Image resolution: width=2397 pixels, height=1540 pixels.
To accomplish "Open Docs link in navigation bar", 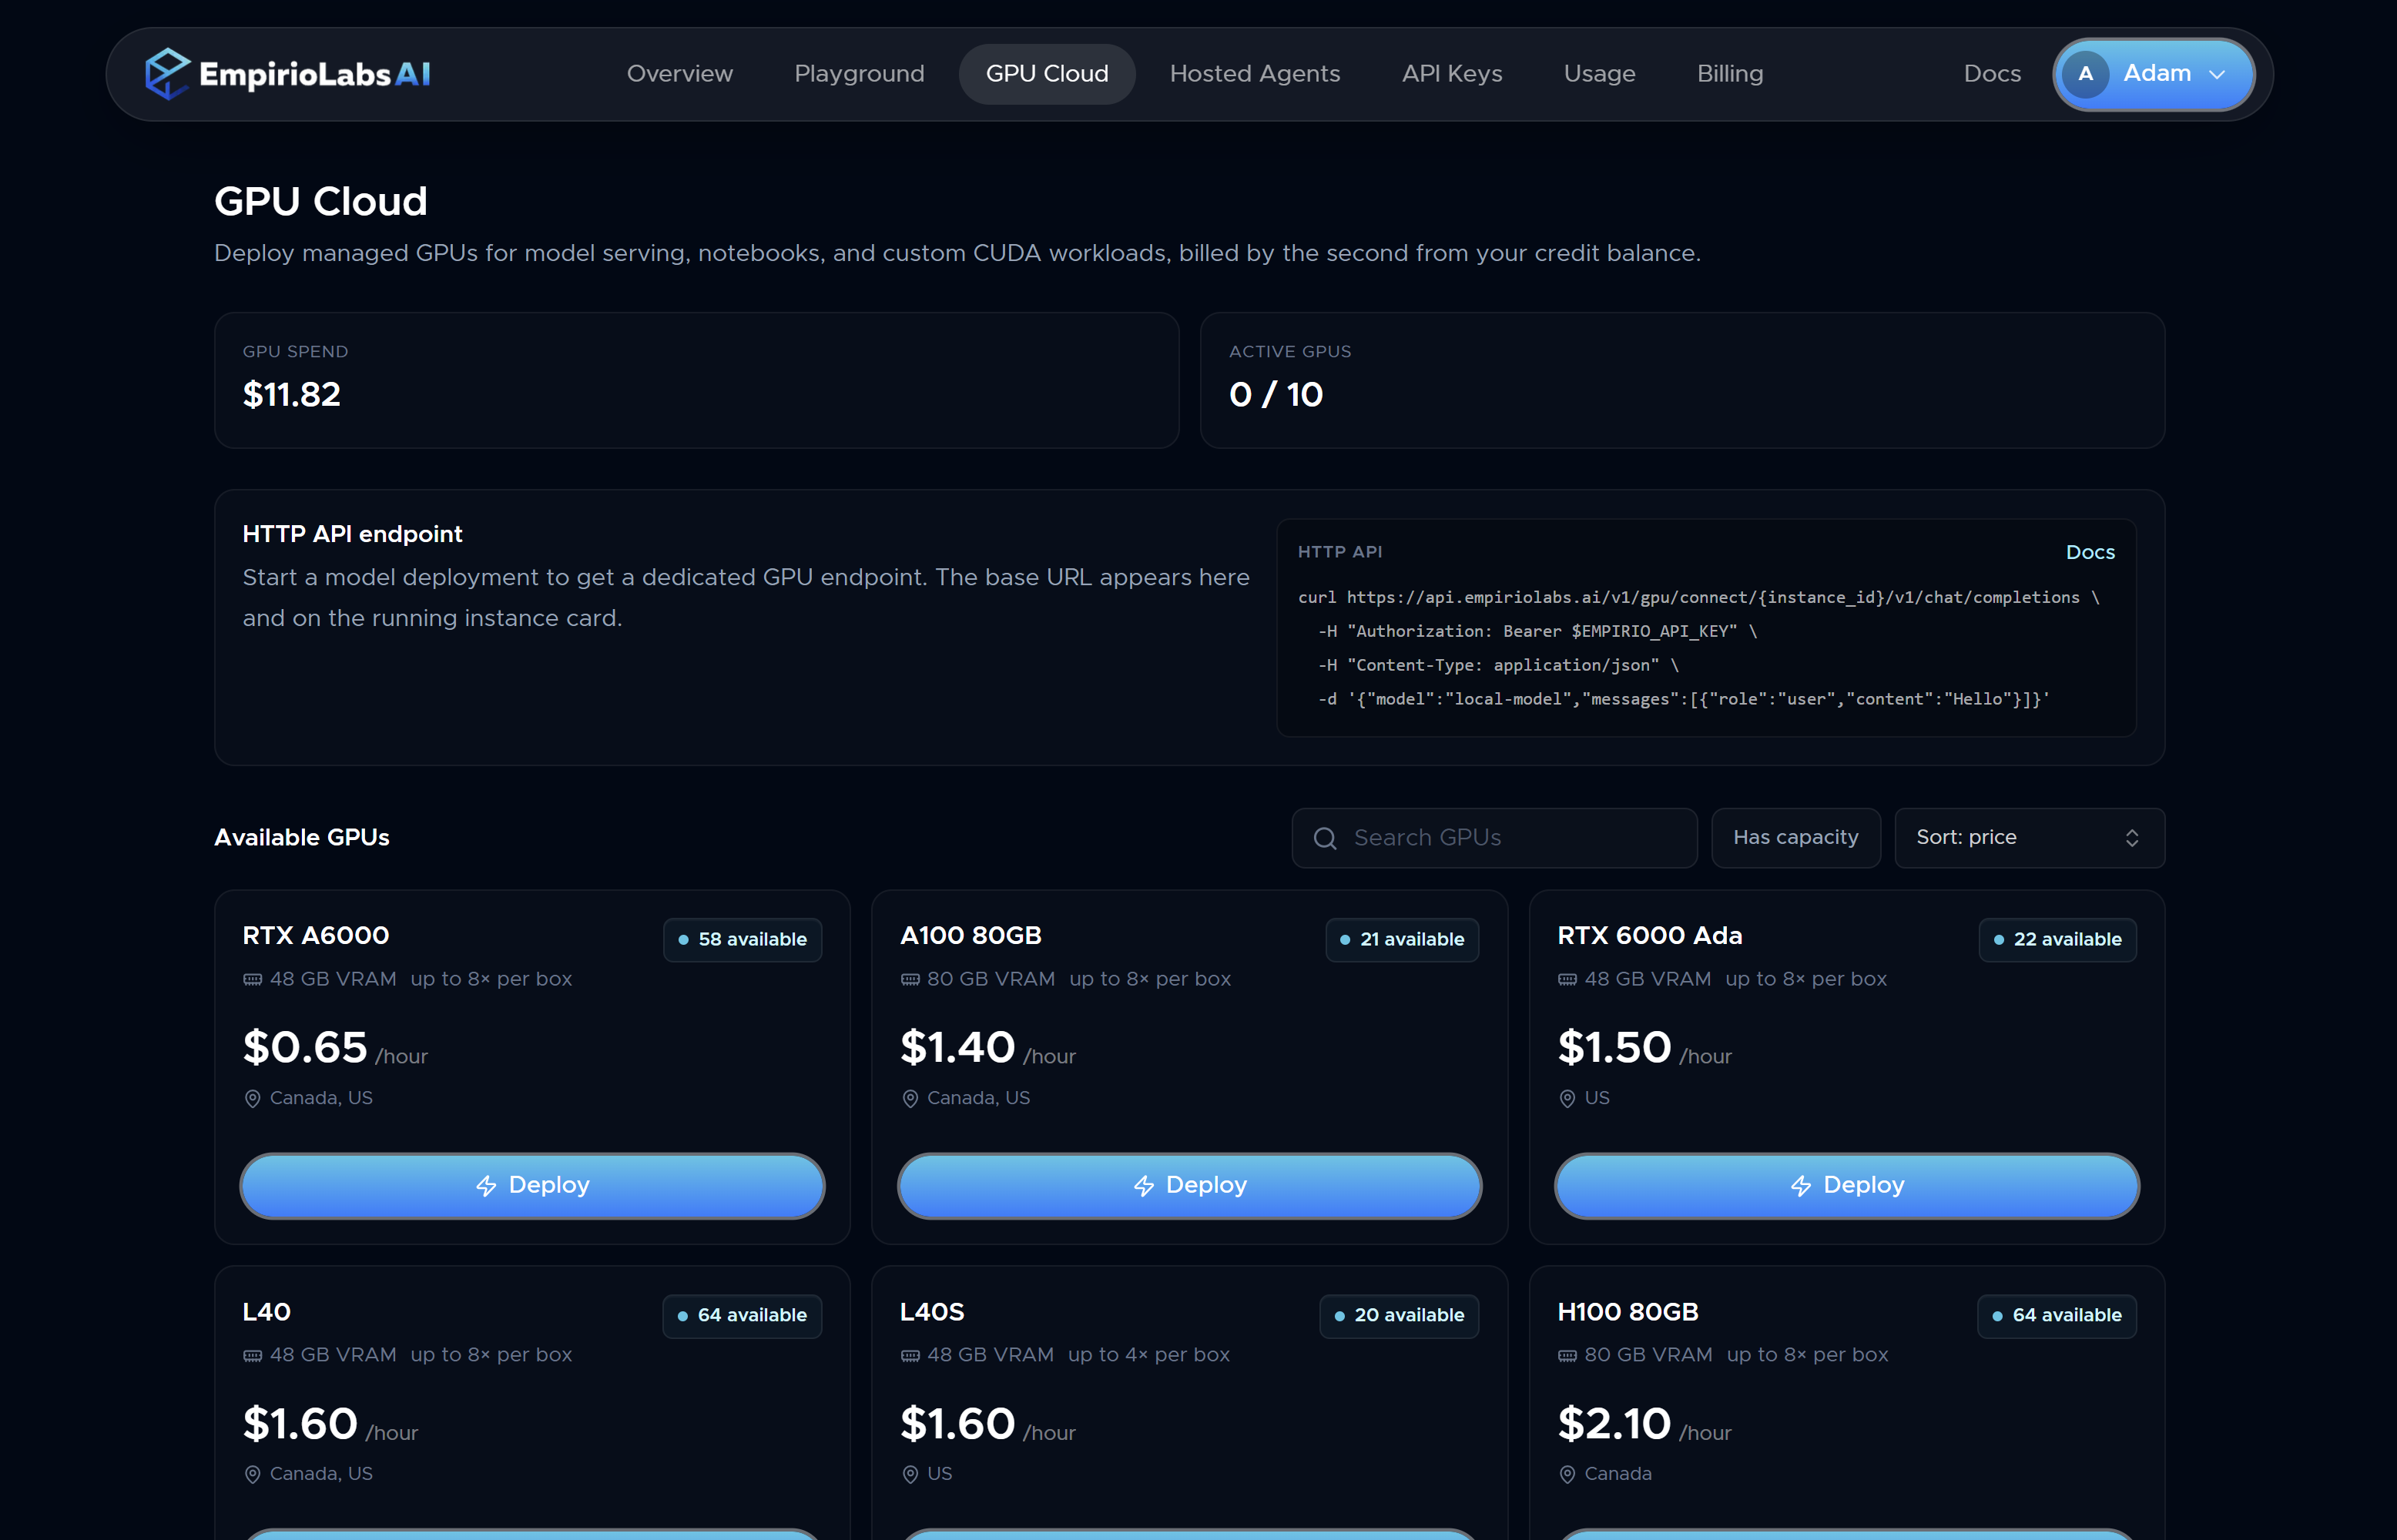I will click(x=1992, y=74).
